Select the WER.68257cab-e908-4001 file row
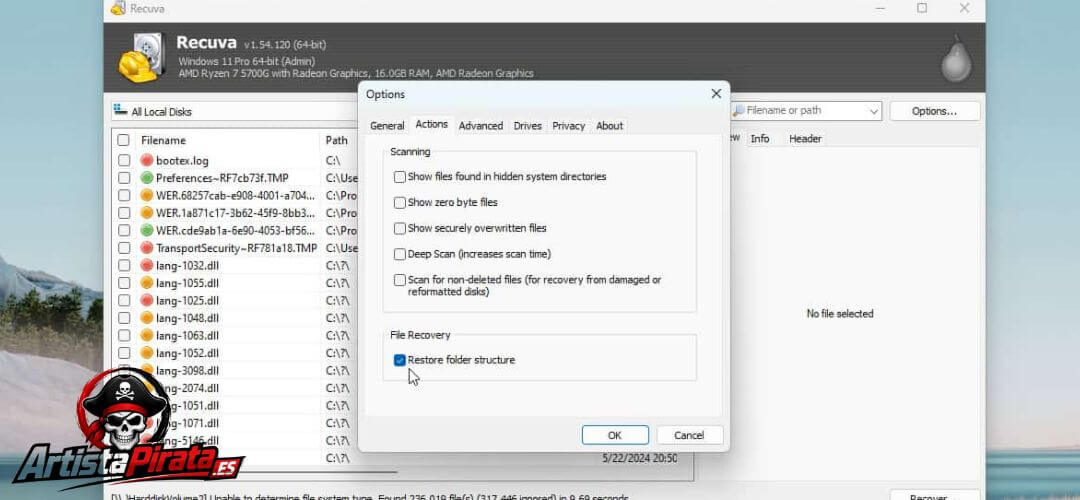Viewport: 1080px width, 500px height. click(x=236, y=195)
